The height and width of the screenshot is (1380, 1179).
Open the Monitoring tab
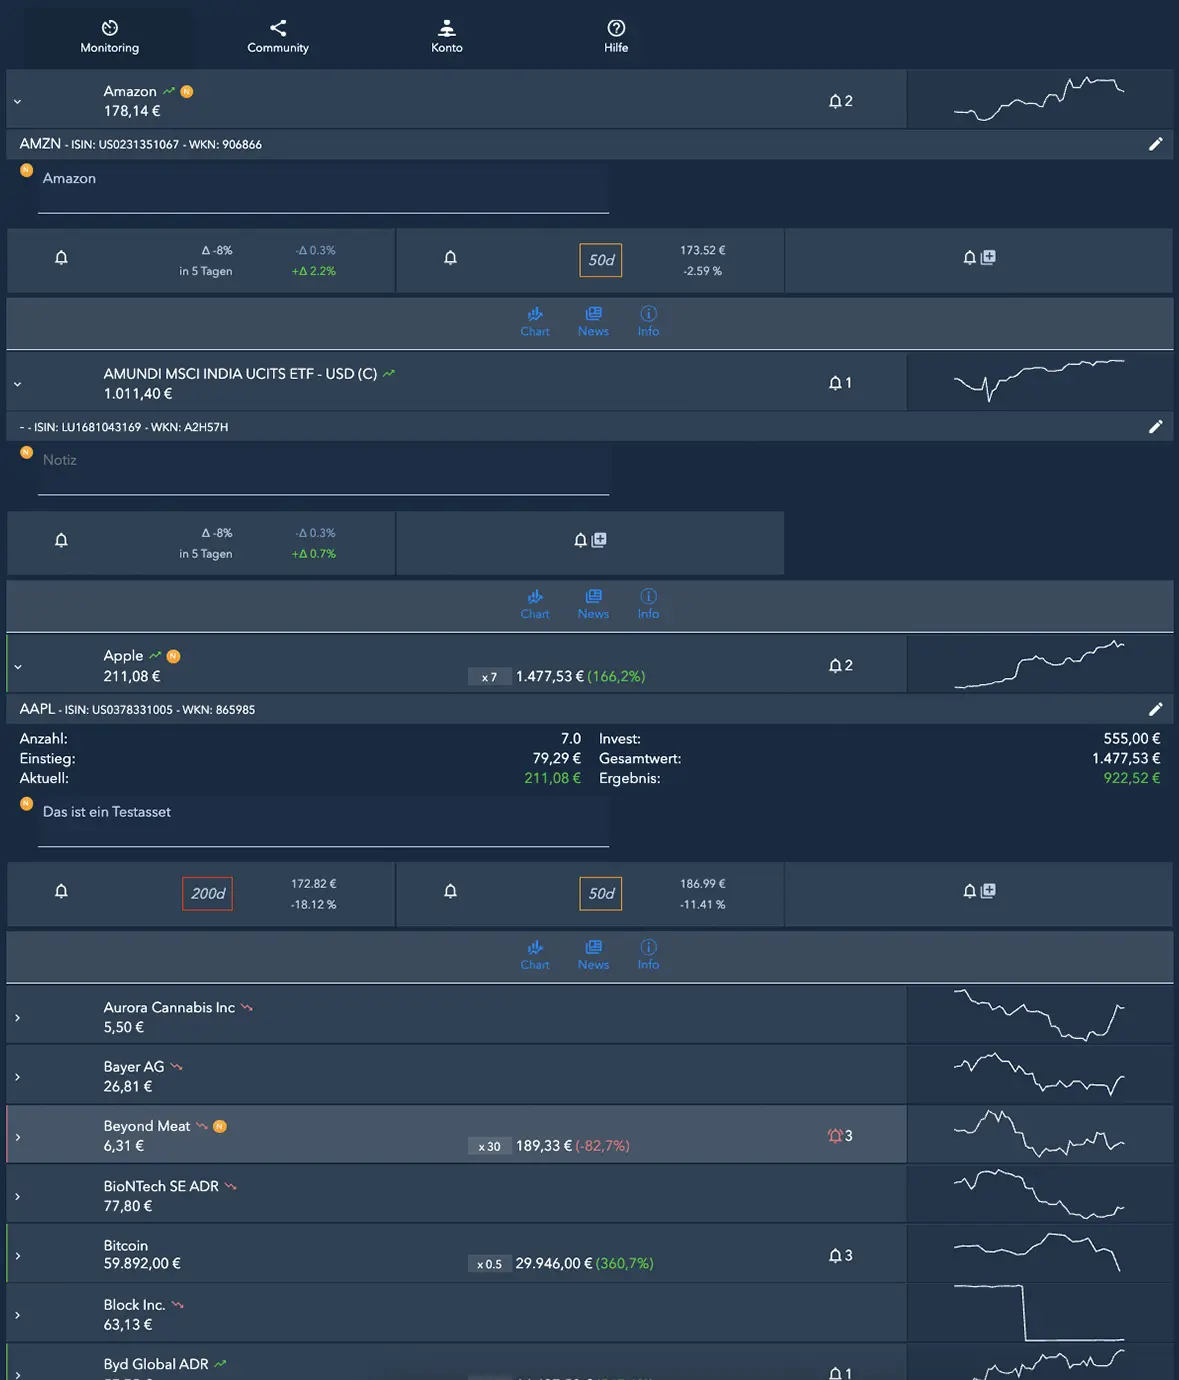pos(110,36)
